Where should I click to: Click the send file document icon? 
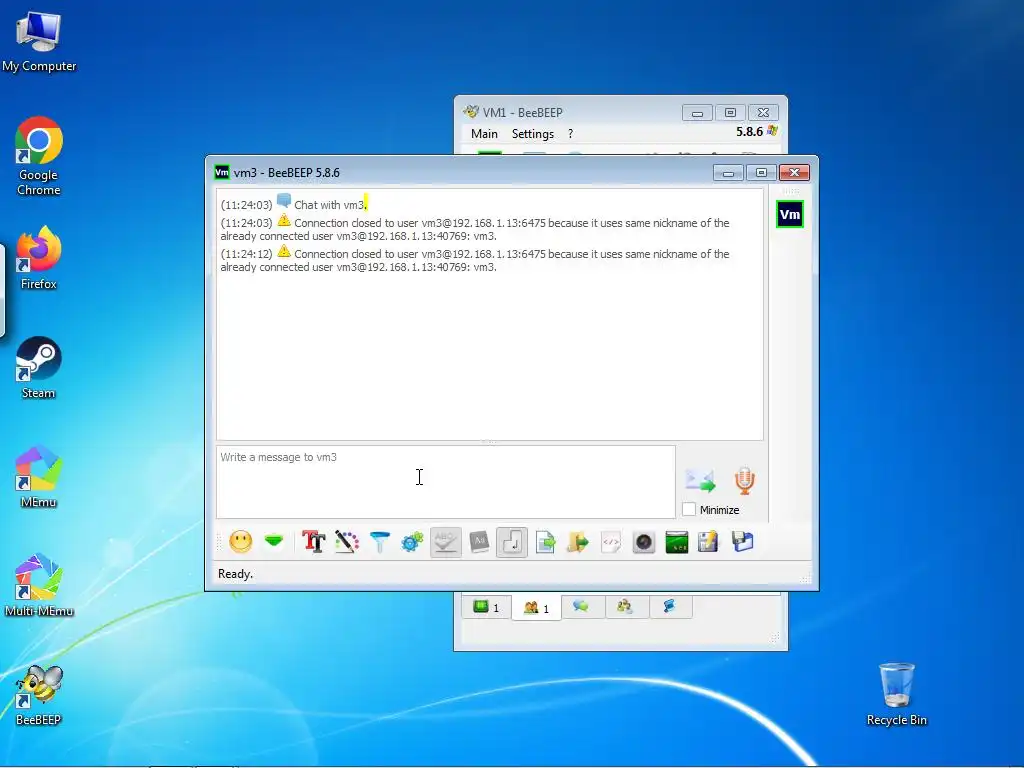point(545,542)
